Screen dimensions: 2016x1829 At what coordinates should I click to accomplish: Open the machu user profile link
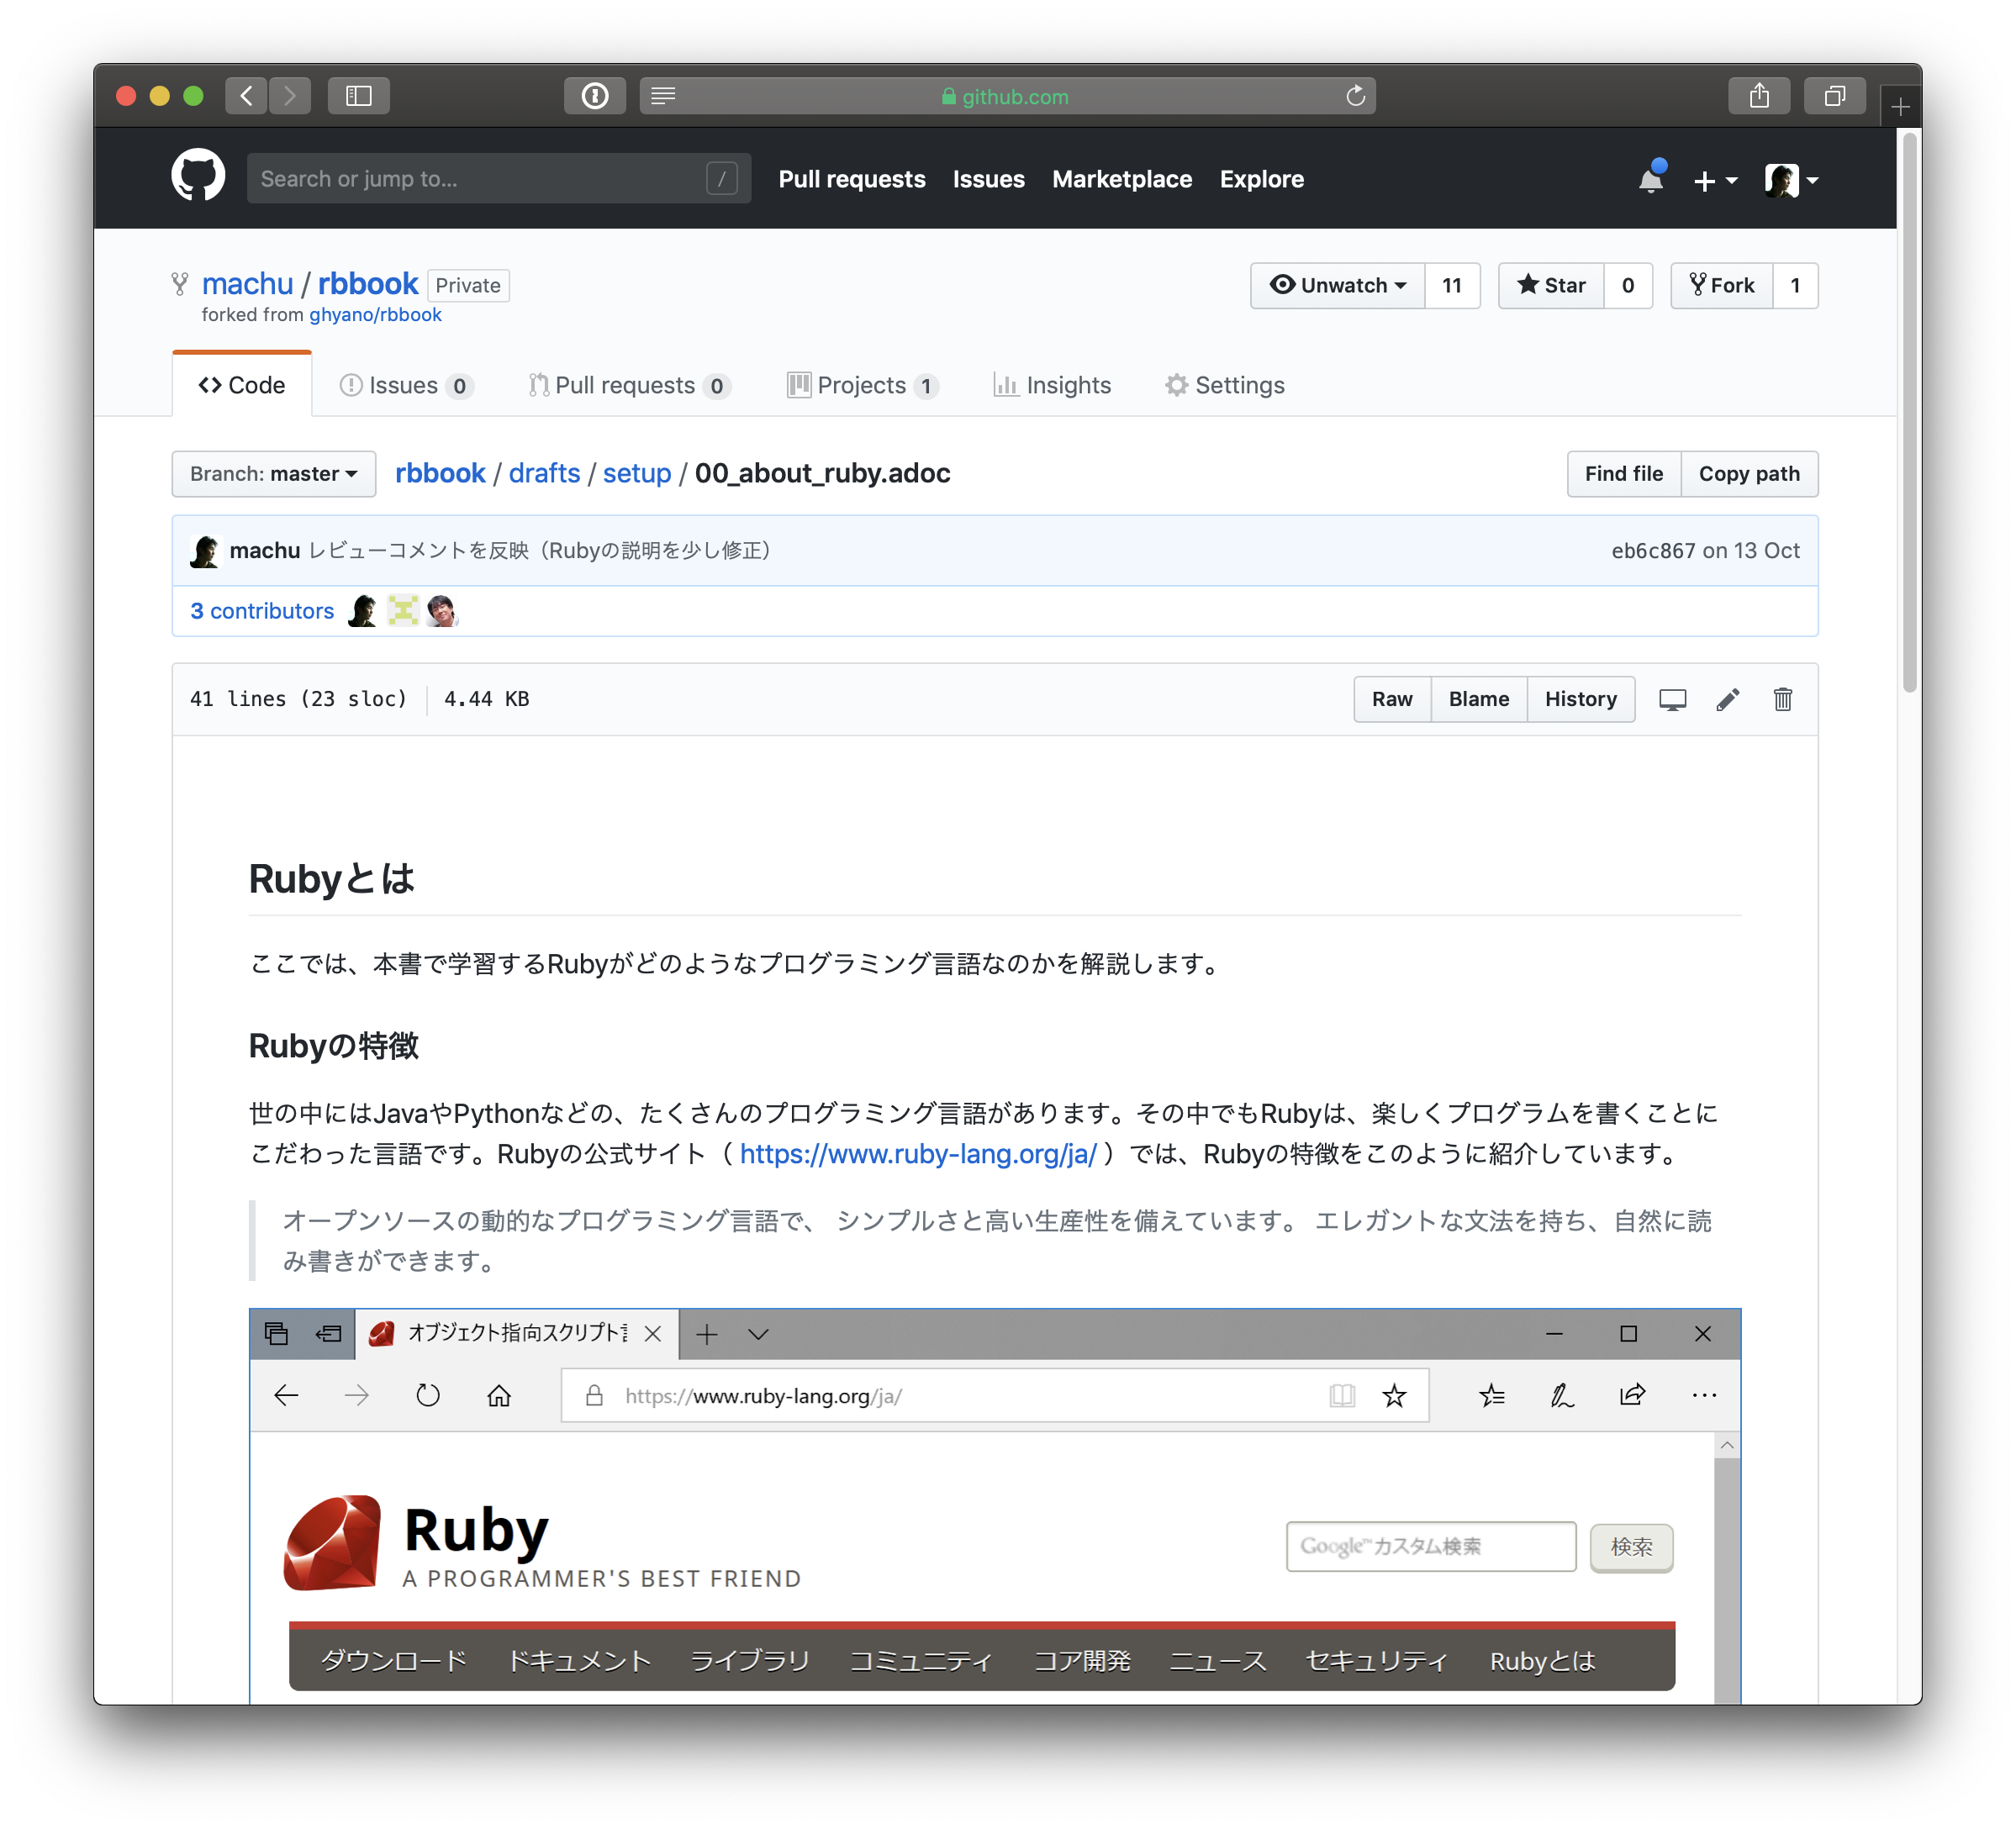pos(247,284)
